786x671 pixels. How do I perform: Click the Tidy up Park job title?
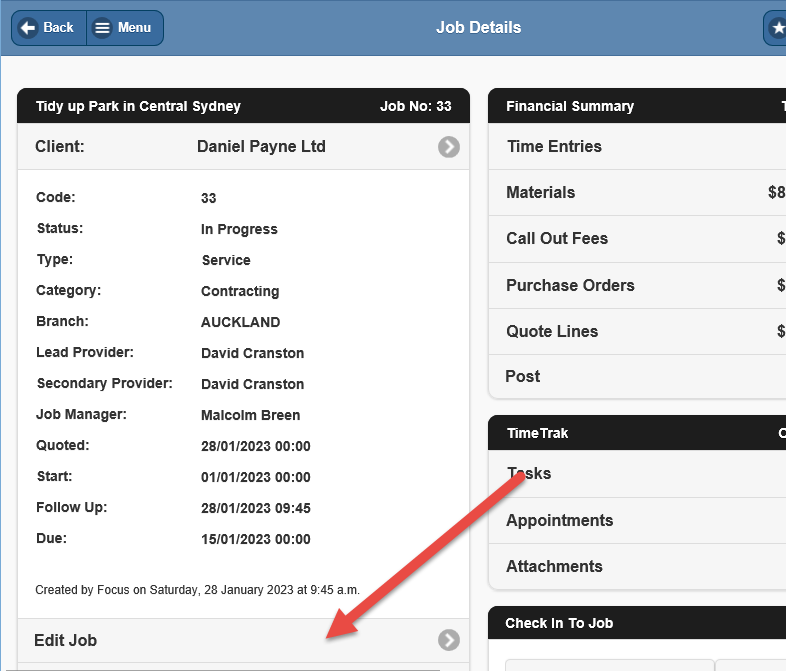click(x=138, y=106)
